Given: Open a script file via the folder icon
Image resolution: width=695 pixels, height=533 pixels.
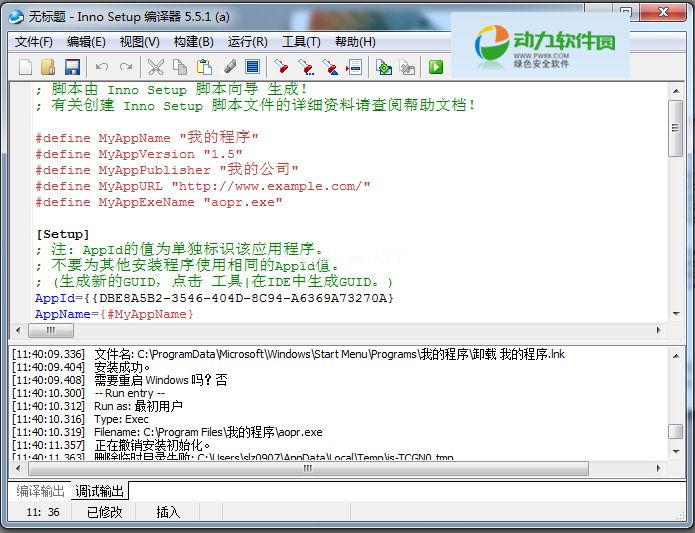Looking at the screenshot, I should click(x=49, y=67).
